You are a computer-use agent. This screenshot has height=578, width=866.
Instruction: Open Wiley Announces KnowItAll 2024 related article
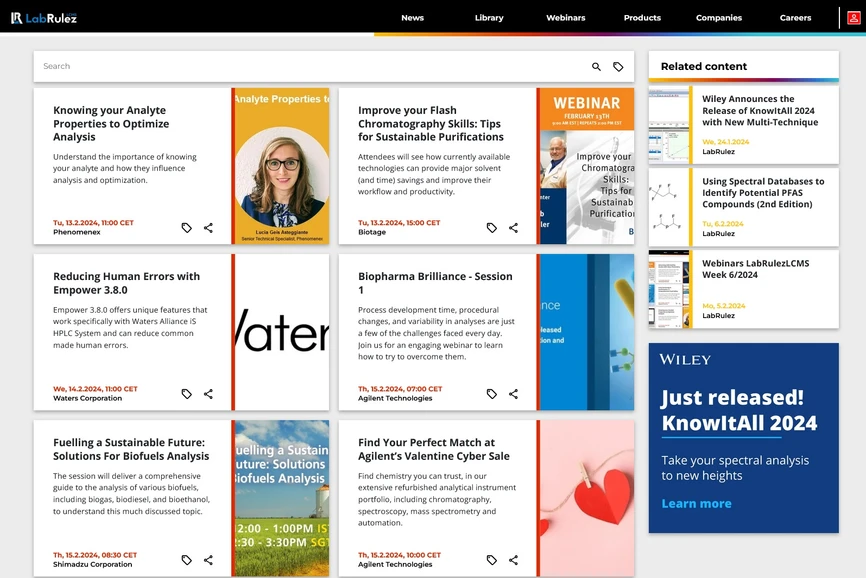point(760,110)
